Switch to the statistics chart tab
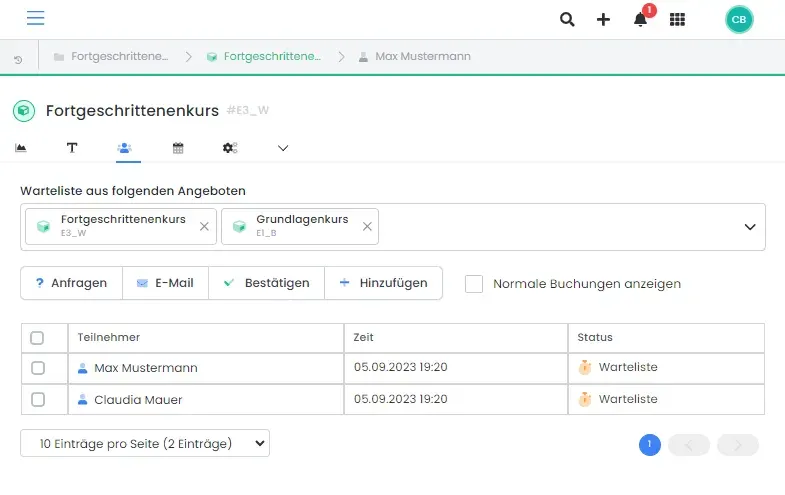Viewport: 785px width, 495px height. click(21, 148)
